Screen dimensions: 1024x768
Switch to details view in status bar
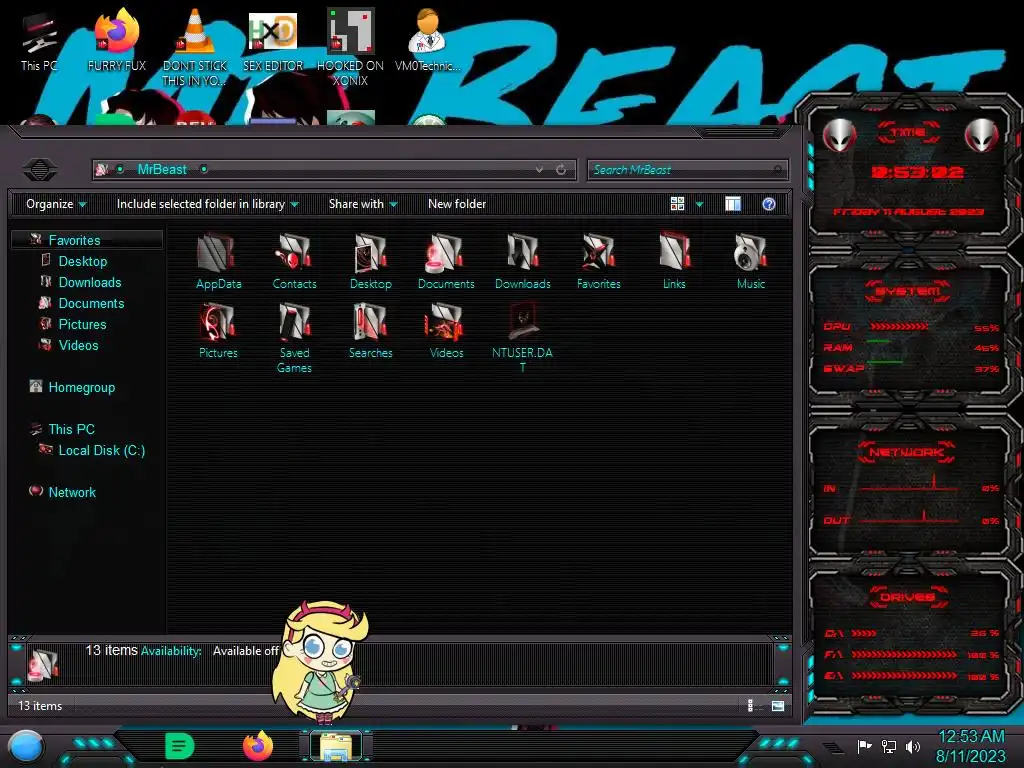(751, 706)
